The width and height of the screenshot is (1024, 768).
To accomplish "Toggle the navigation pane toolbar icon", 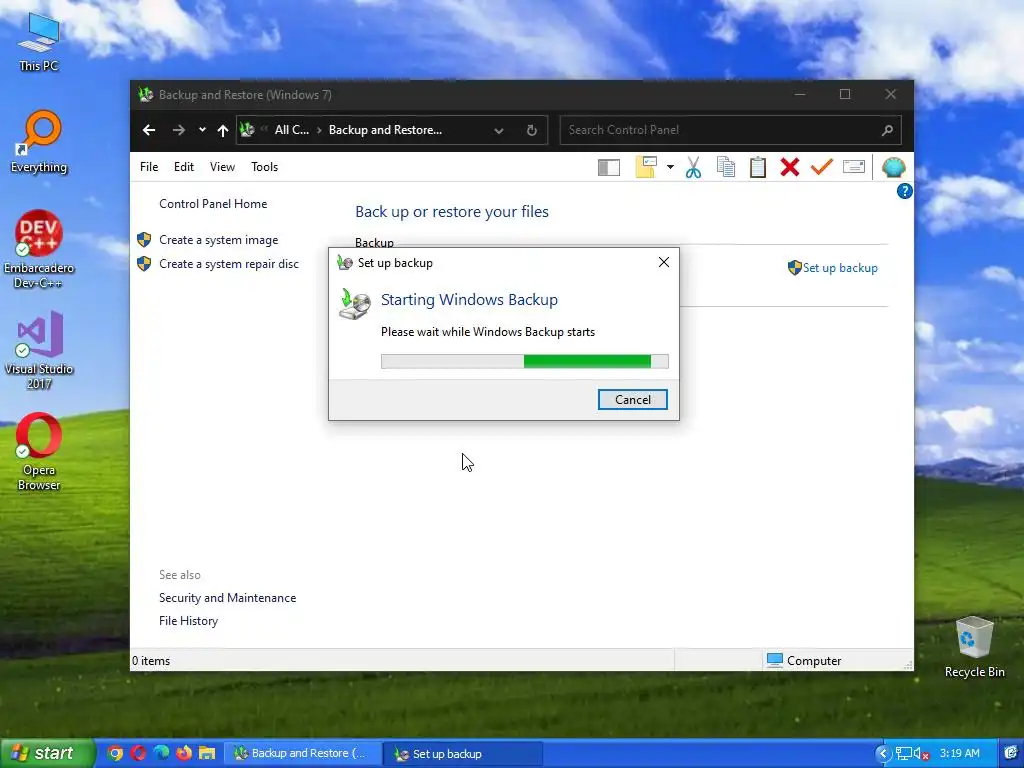I will pyautogui.click(x=609, y=168).
